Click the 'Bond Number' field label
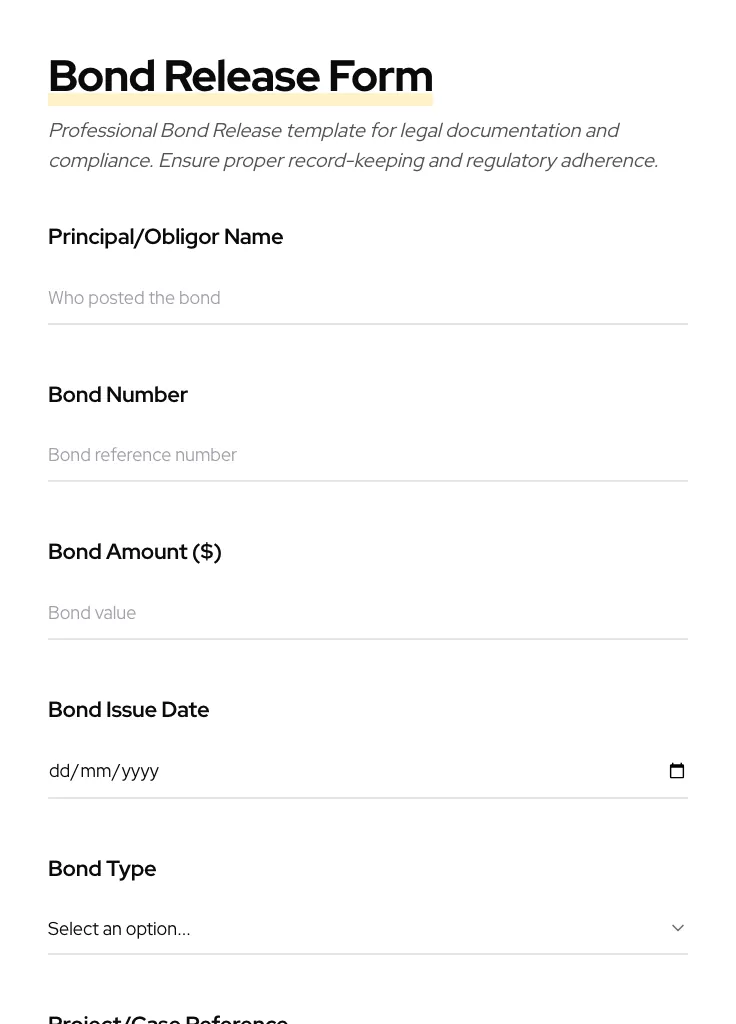 click(118, 395)
